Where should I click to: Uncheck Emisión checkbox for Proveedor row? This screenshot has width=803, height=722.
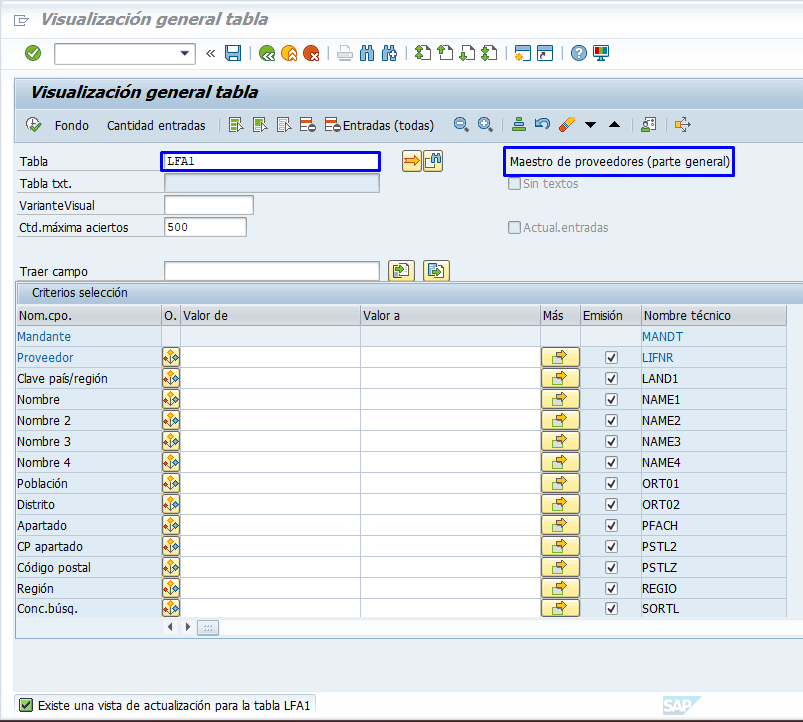[611, 358]
